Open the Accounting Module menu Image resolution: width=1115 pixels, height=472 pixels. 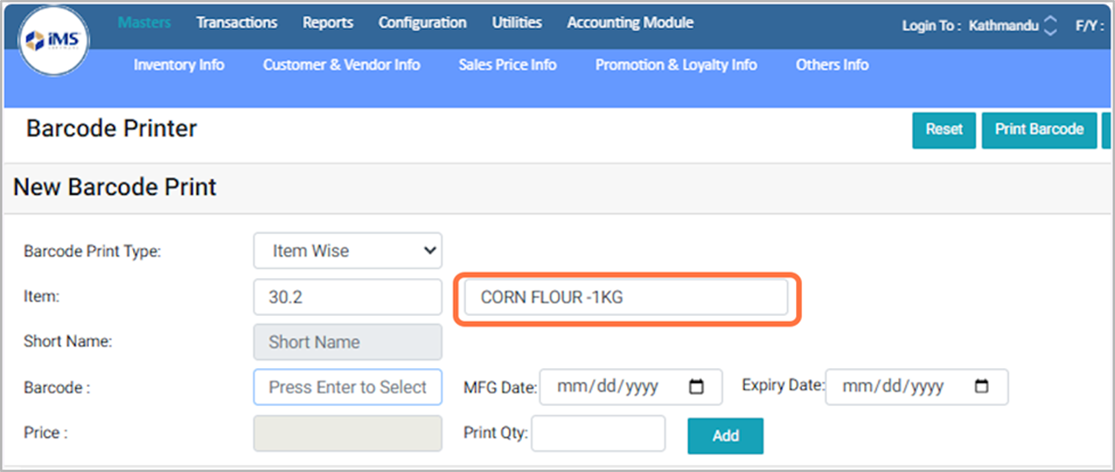630,23
